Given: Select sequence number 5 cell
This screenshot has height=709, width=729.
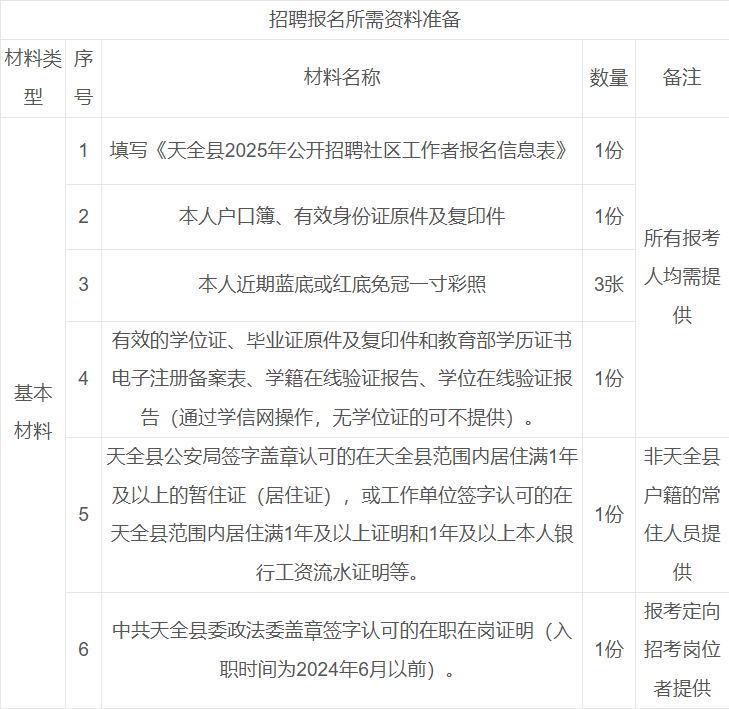Looking at the screenshot, I should point(84,515).
